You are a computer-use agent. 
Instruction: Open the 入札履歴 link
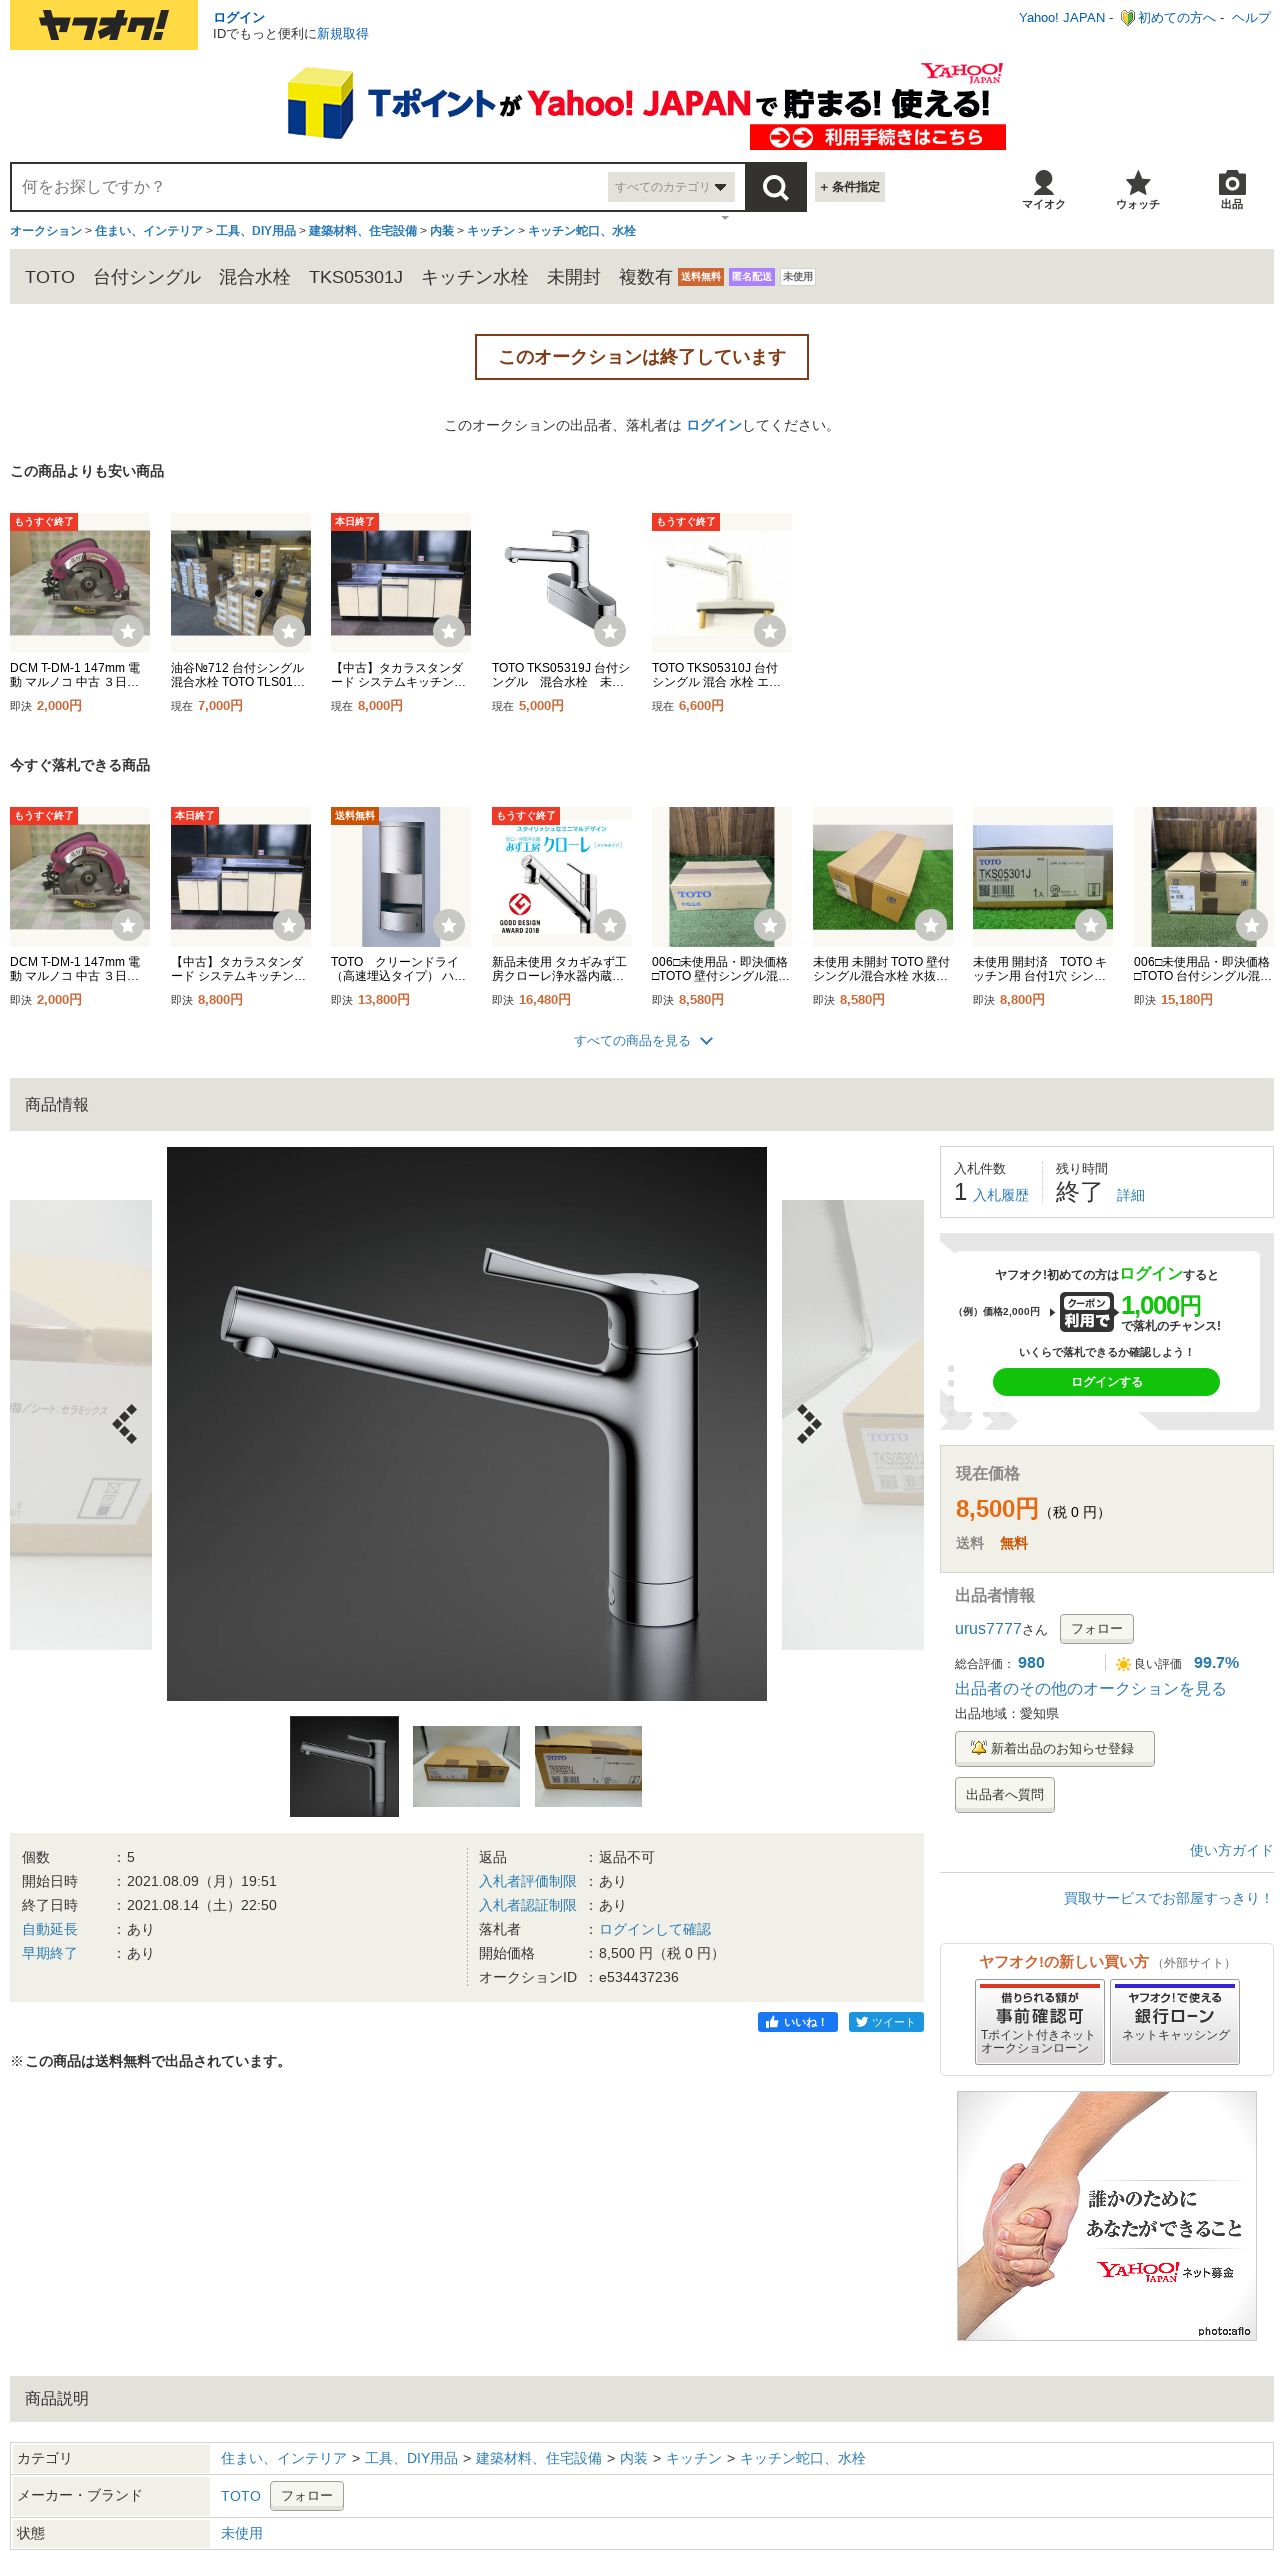1001,1195
